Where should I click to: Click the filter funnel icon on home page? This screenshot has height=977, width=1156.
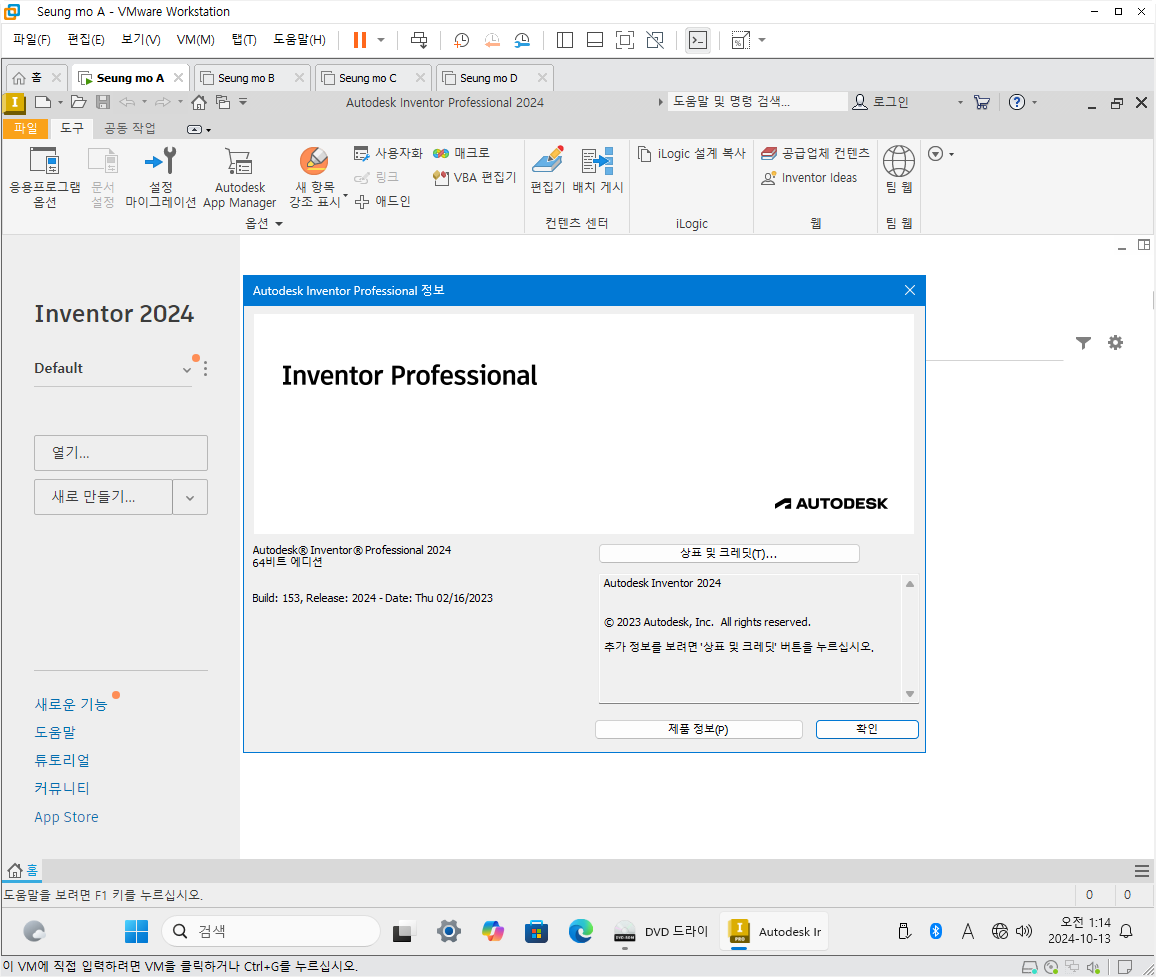(1083, 343)
